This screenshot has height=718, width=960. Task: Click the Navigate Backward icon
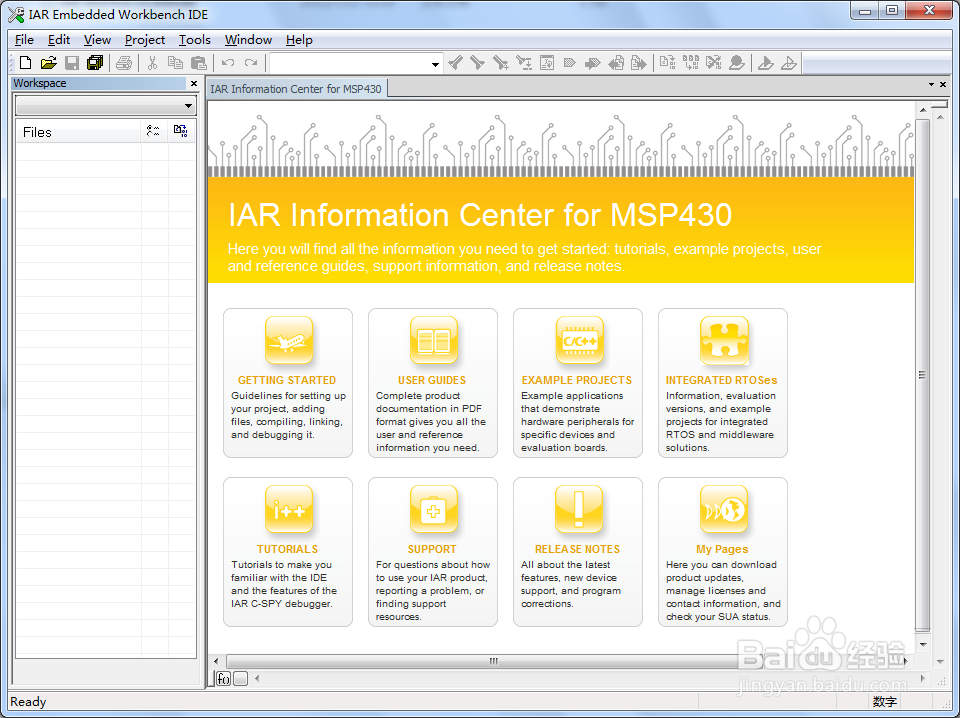pyautogui.click(x=616, y=62)
